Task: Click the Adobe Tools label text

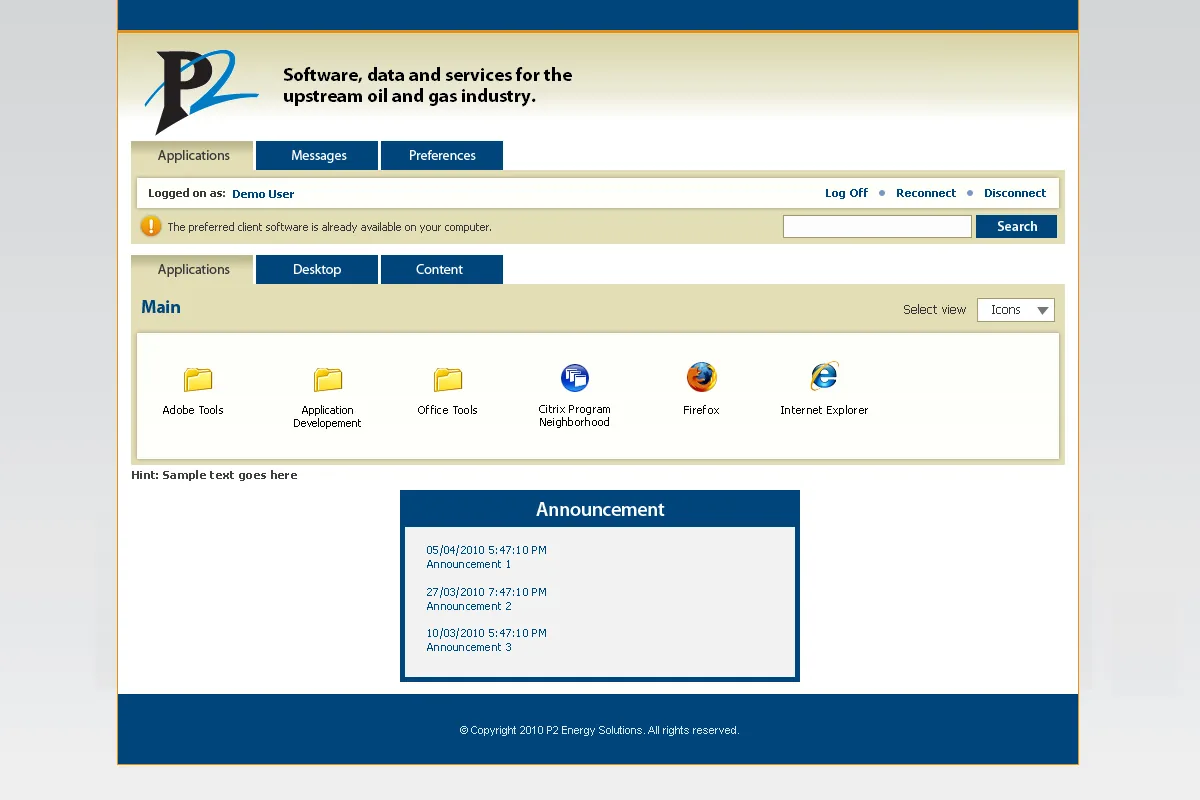Action: (x=193, y=410)
